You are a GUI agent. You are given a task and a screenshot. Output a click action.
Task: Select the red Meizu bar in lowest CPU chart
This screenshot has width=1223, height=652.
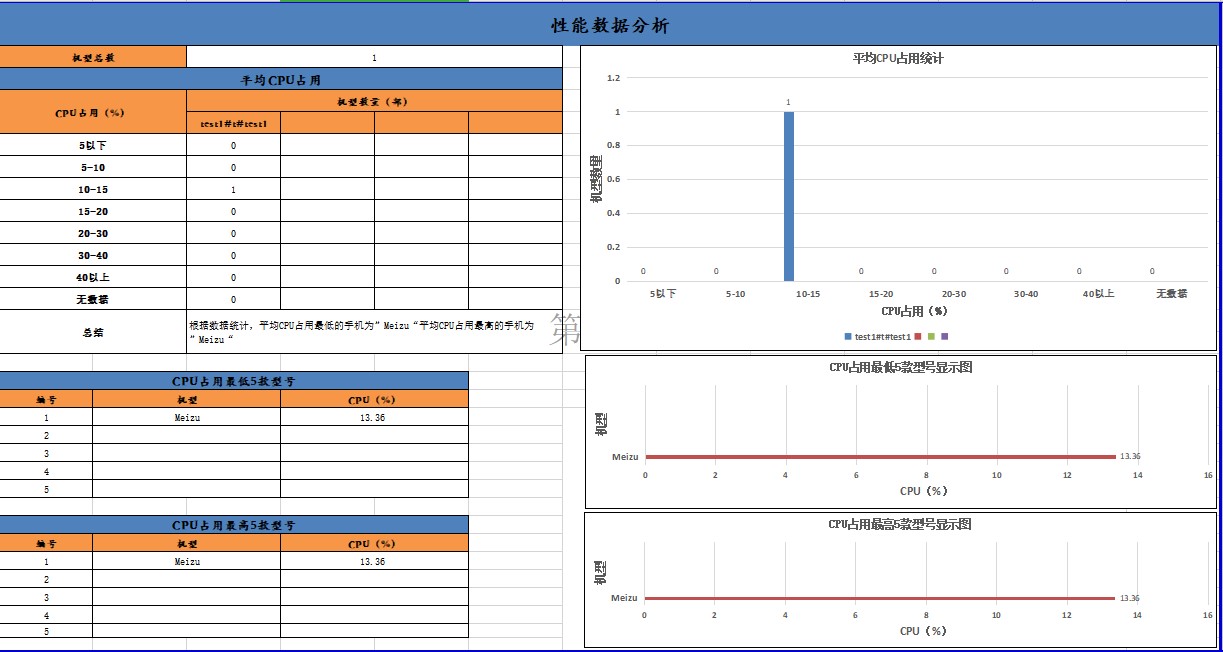tap(880, 457)
